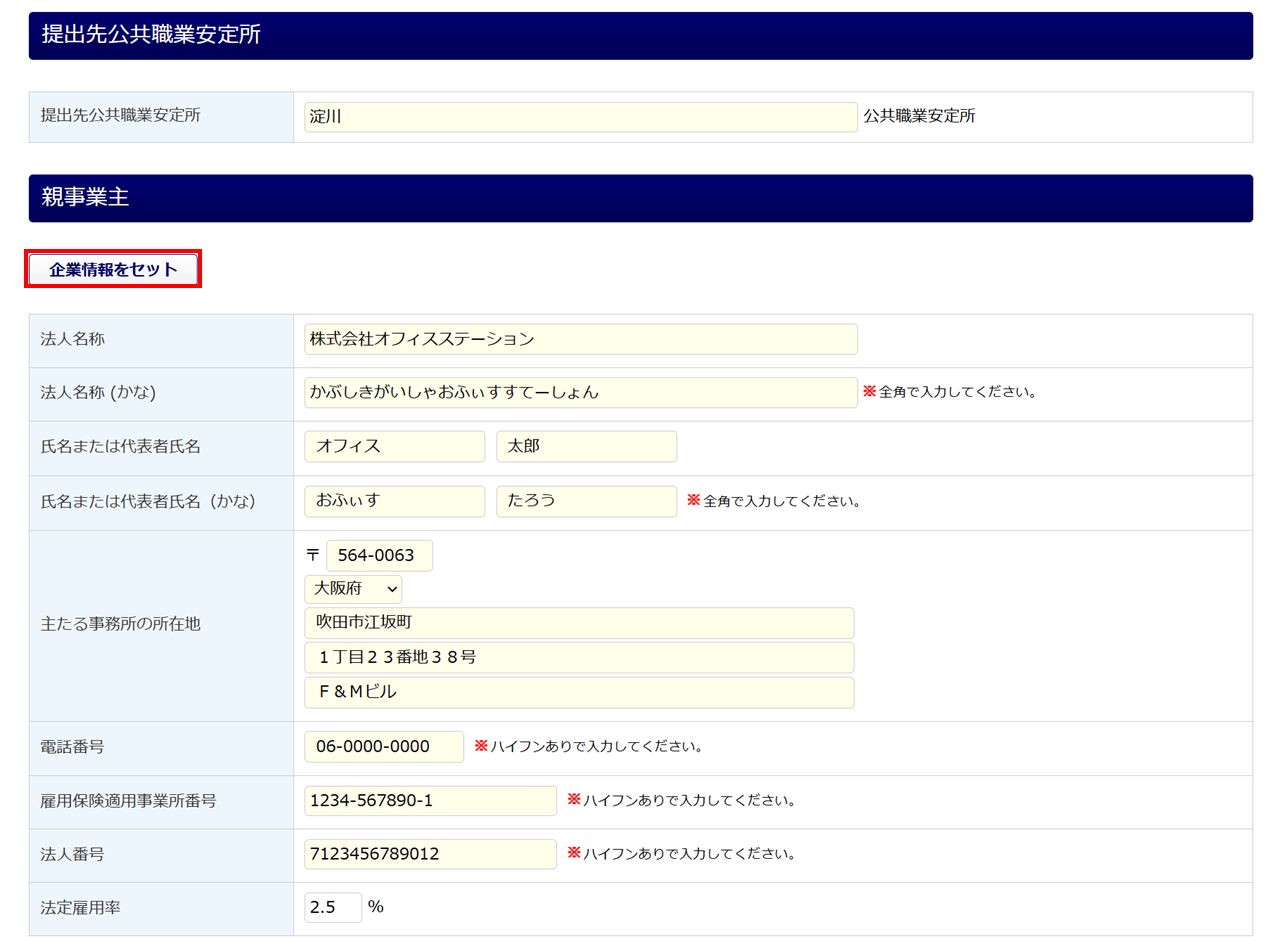Select the 法定雇用率 percentage field
This screenshot has height=941, width=1280.
tap(333, 908)
